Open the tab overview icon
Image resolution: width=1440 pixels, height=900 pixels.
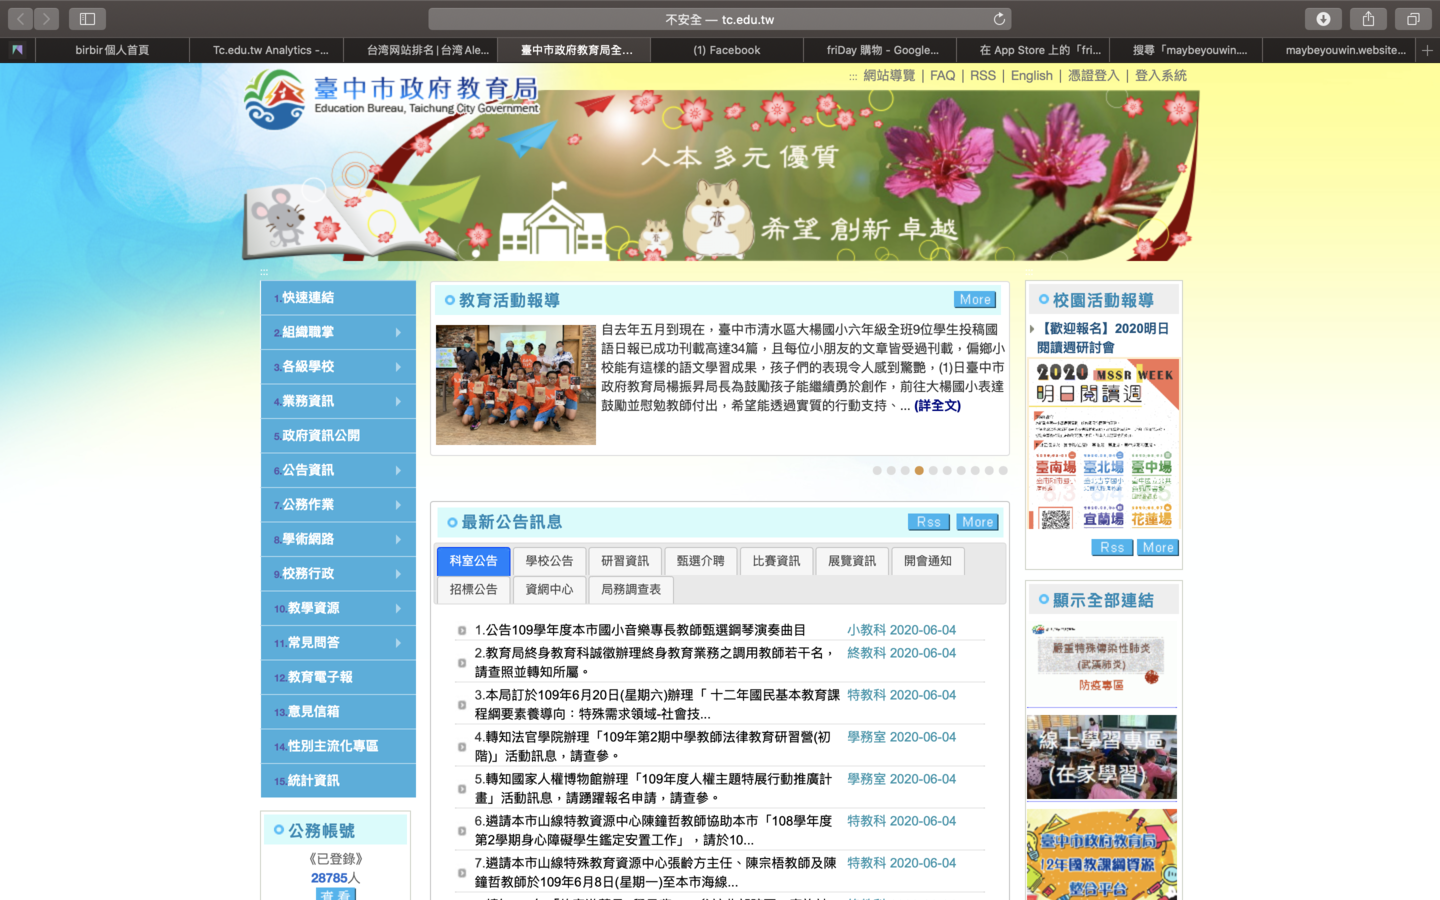coord(1413,19)
